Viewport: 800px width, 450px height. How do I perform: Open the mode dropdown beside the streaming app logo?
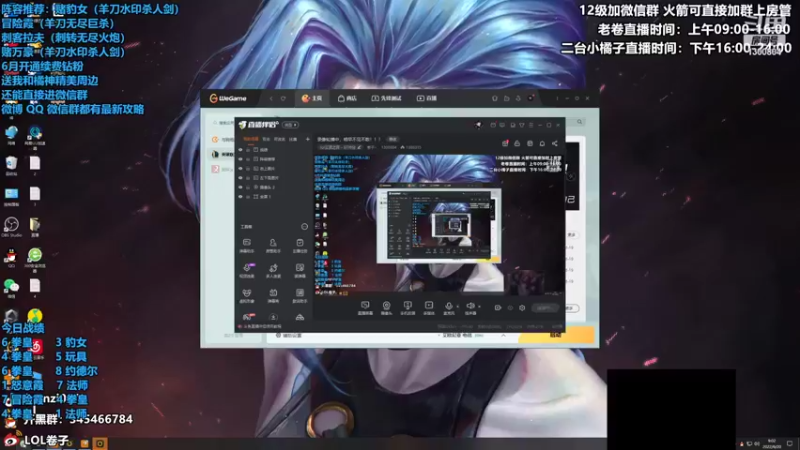(290, 125)
